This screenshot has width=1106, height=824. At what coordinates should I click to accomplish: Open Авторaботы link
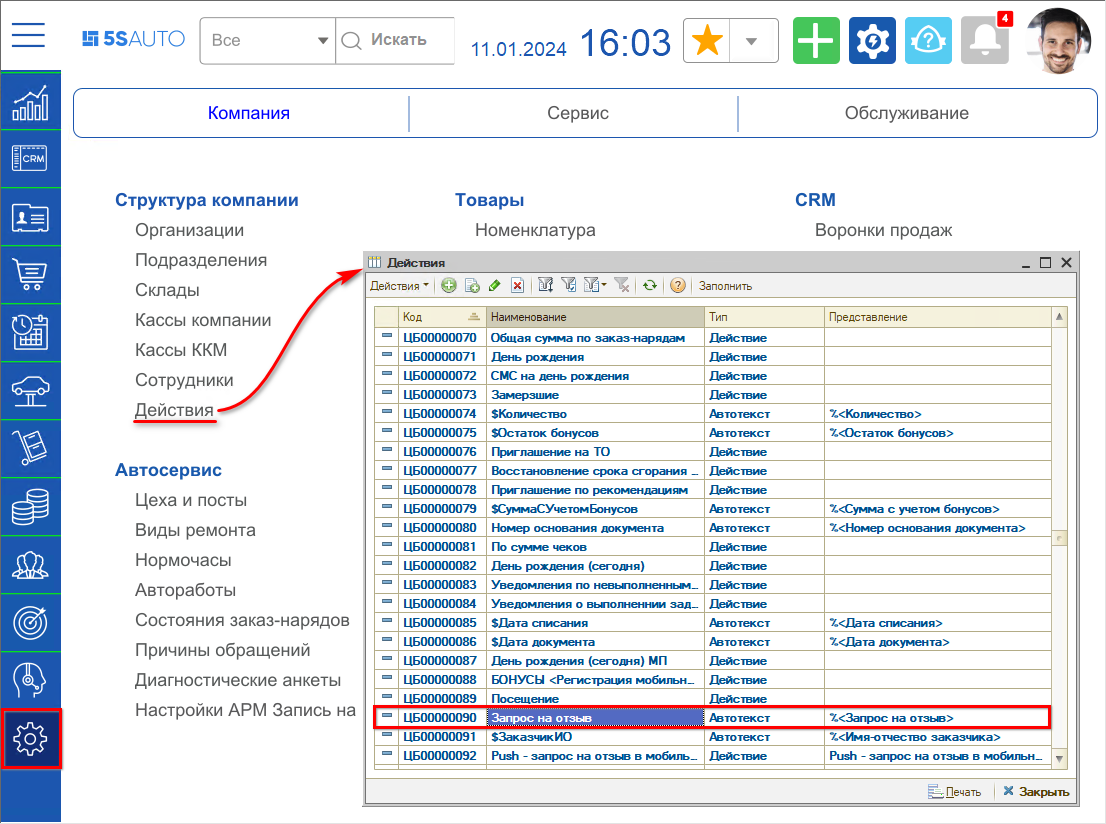click(x=186, y=590)
